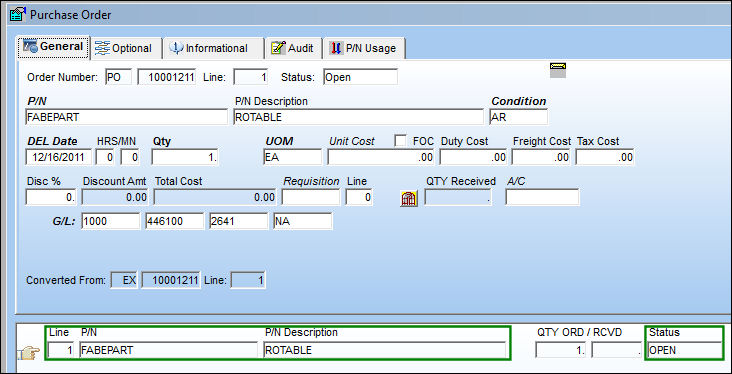This screenshot has height=374, width=732.
Task: Click the P/N field containing FABEPART
Action: [127, 117]
